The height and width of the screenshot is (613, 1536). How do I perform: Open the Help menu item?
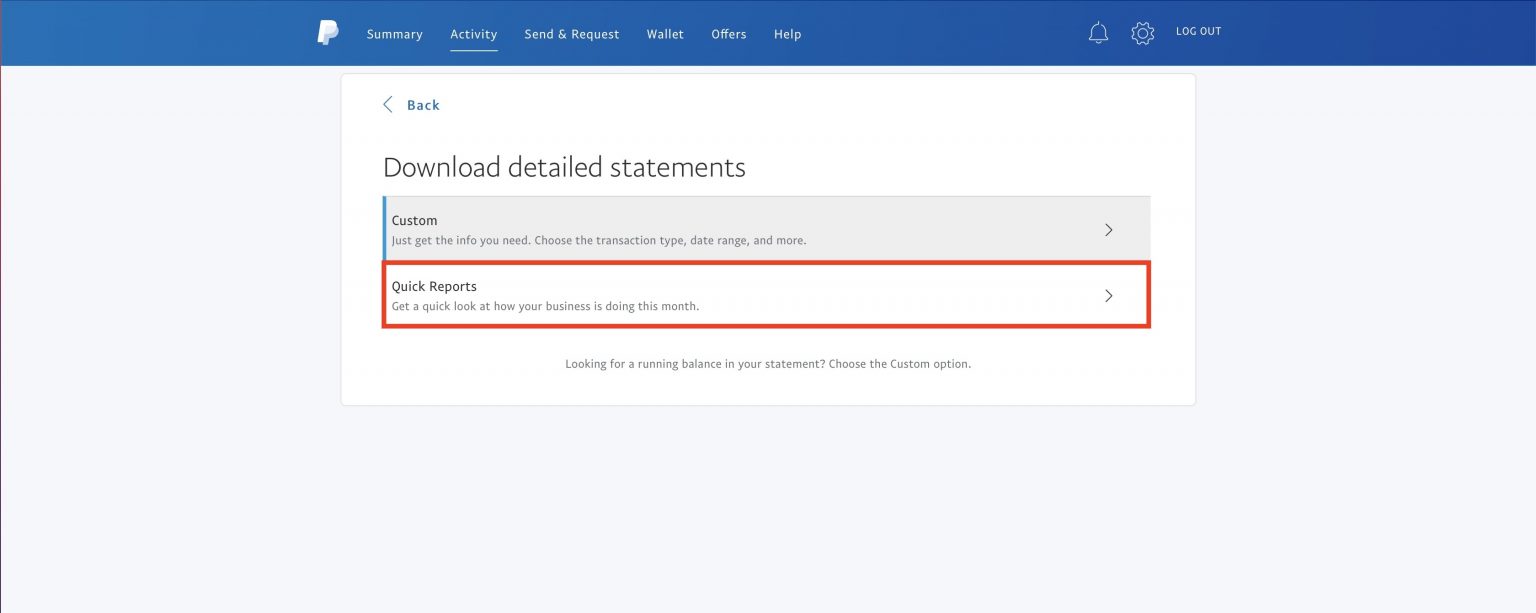coord(787,34)
